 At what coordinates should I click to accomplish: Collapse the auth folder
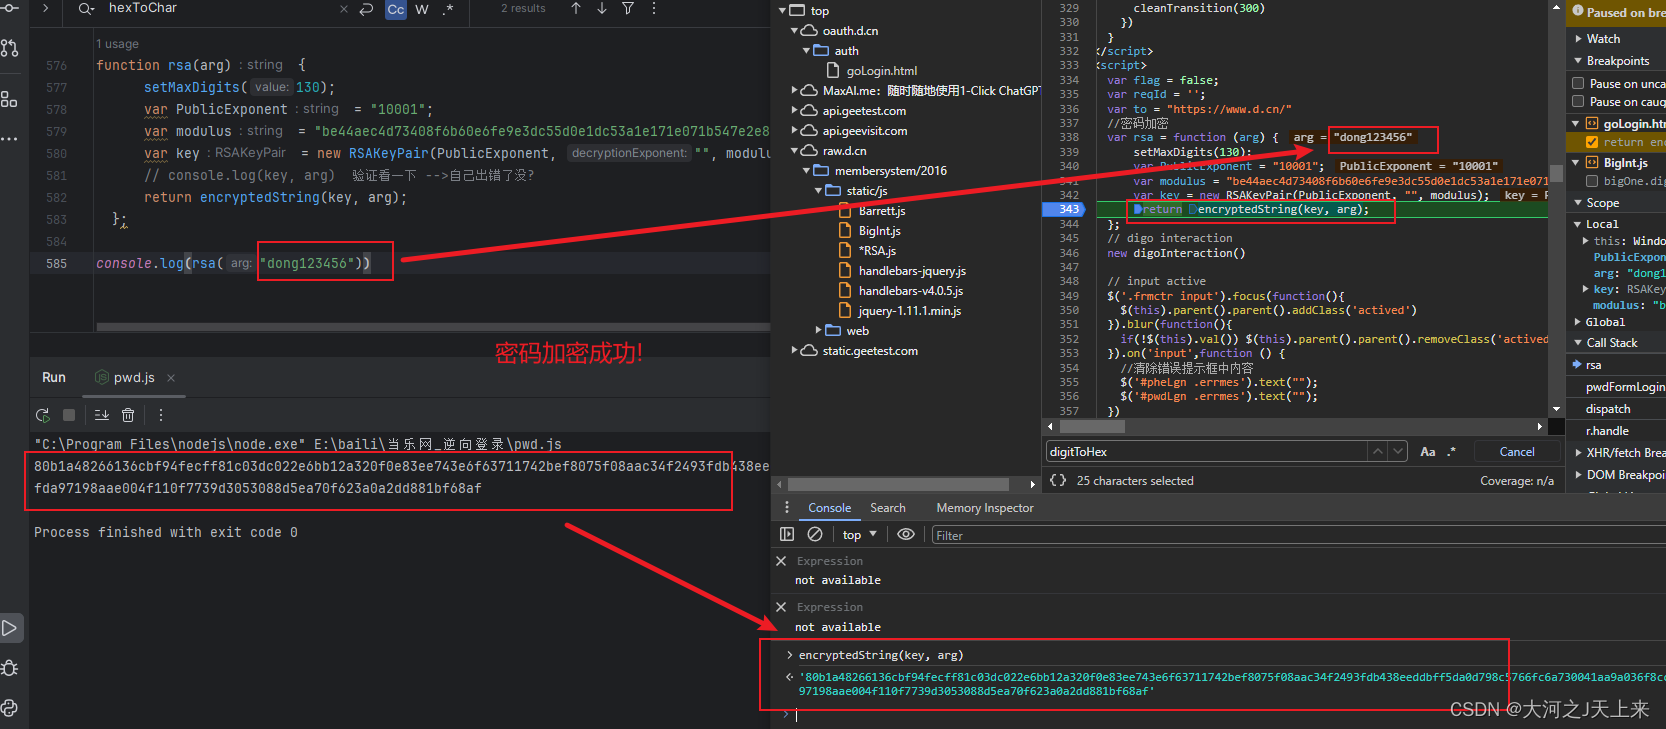tap(806, 51)
